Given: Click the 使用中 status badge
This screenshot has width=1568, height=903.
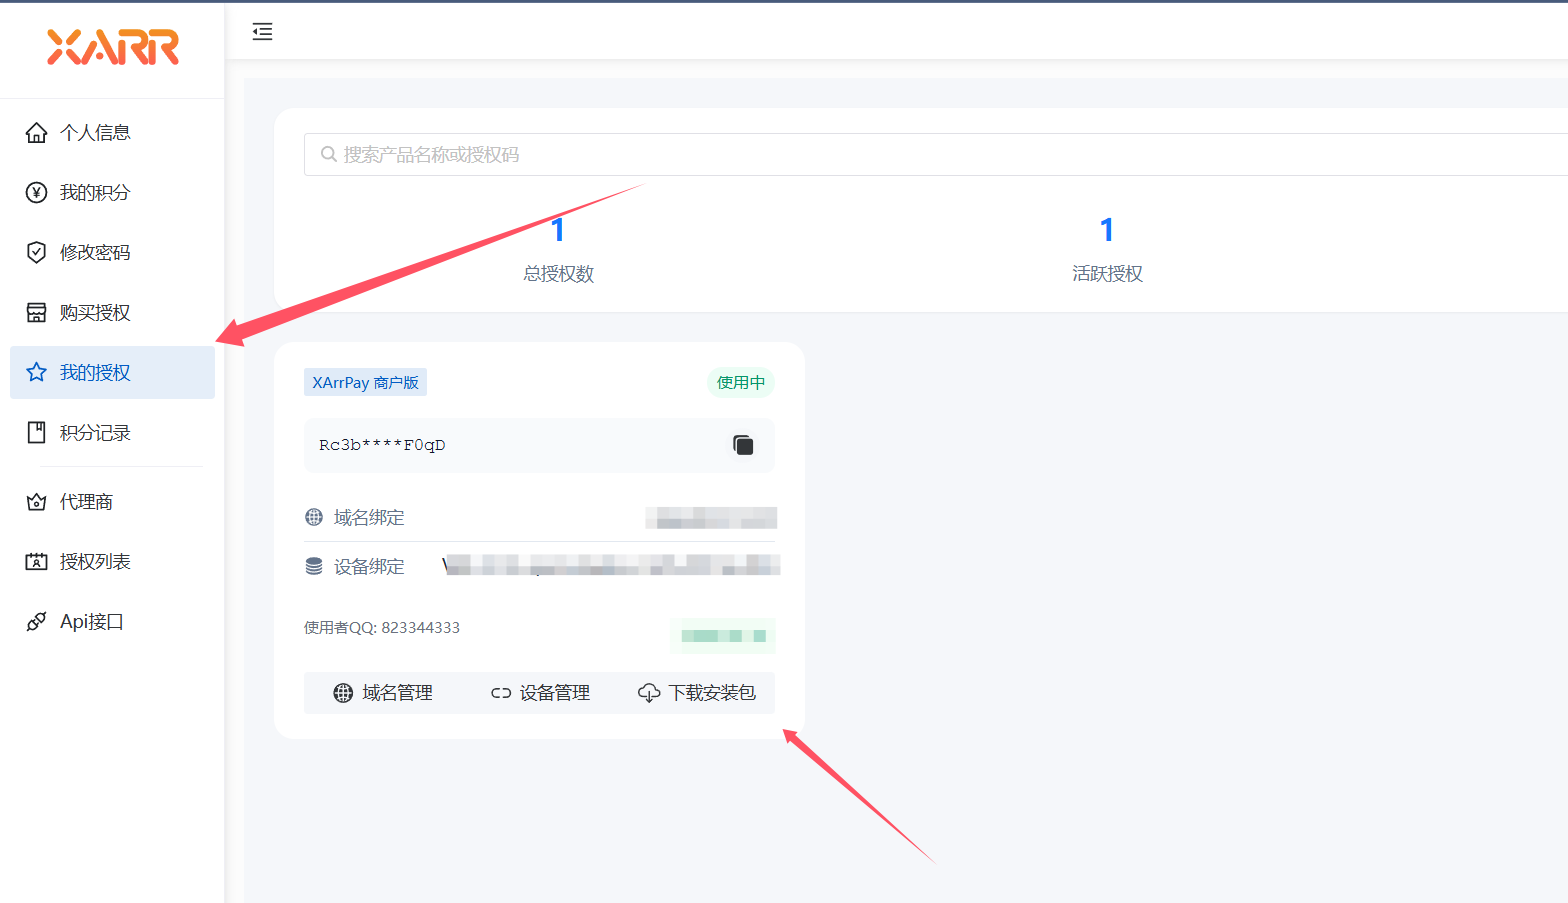Looking at the screenshot, I should point(741,382).
